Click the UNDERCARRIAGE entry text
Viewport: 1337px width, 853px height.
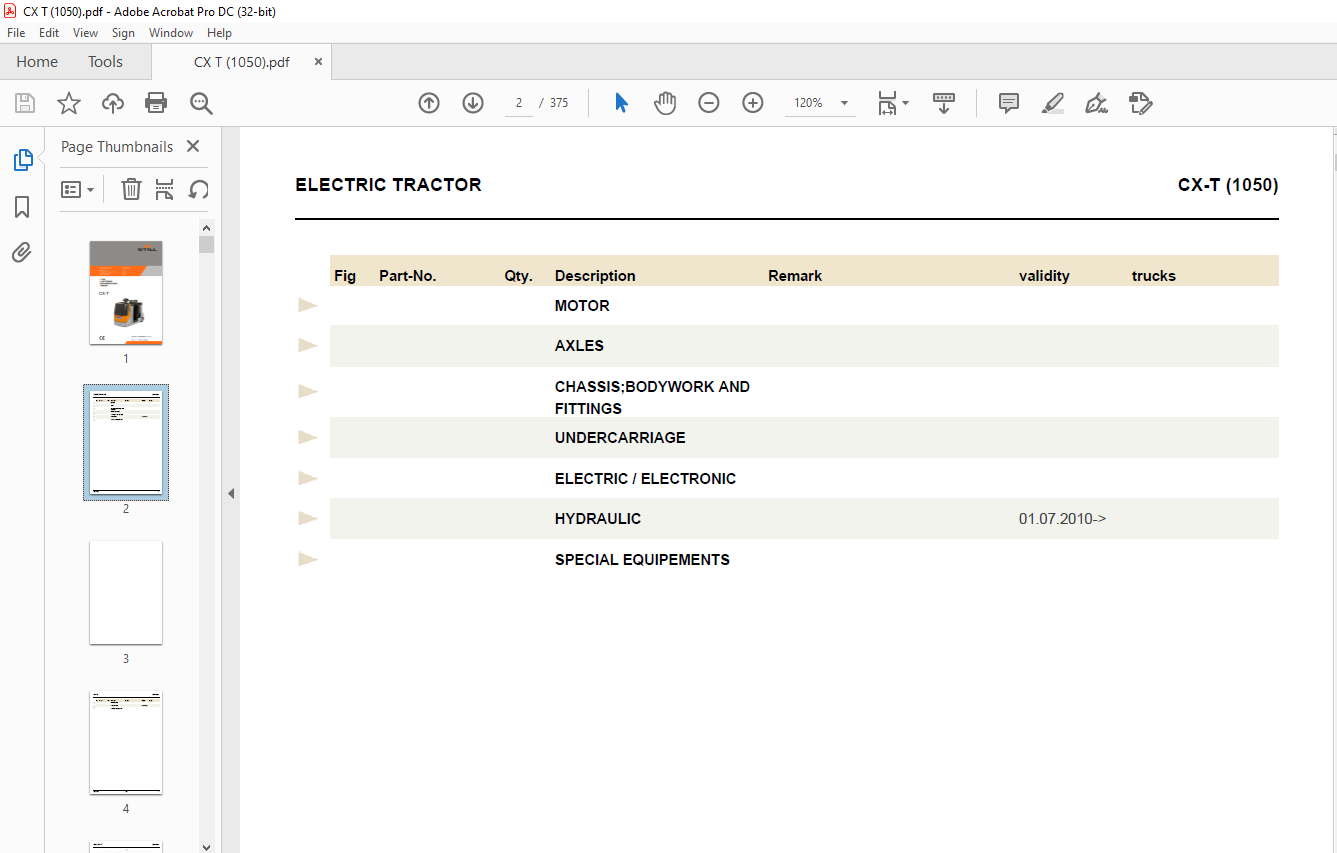click(620, 438)
